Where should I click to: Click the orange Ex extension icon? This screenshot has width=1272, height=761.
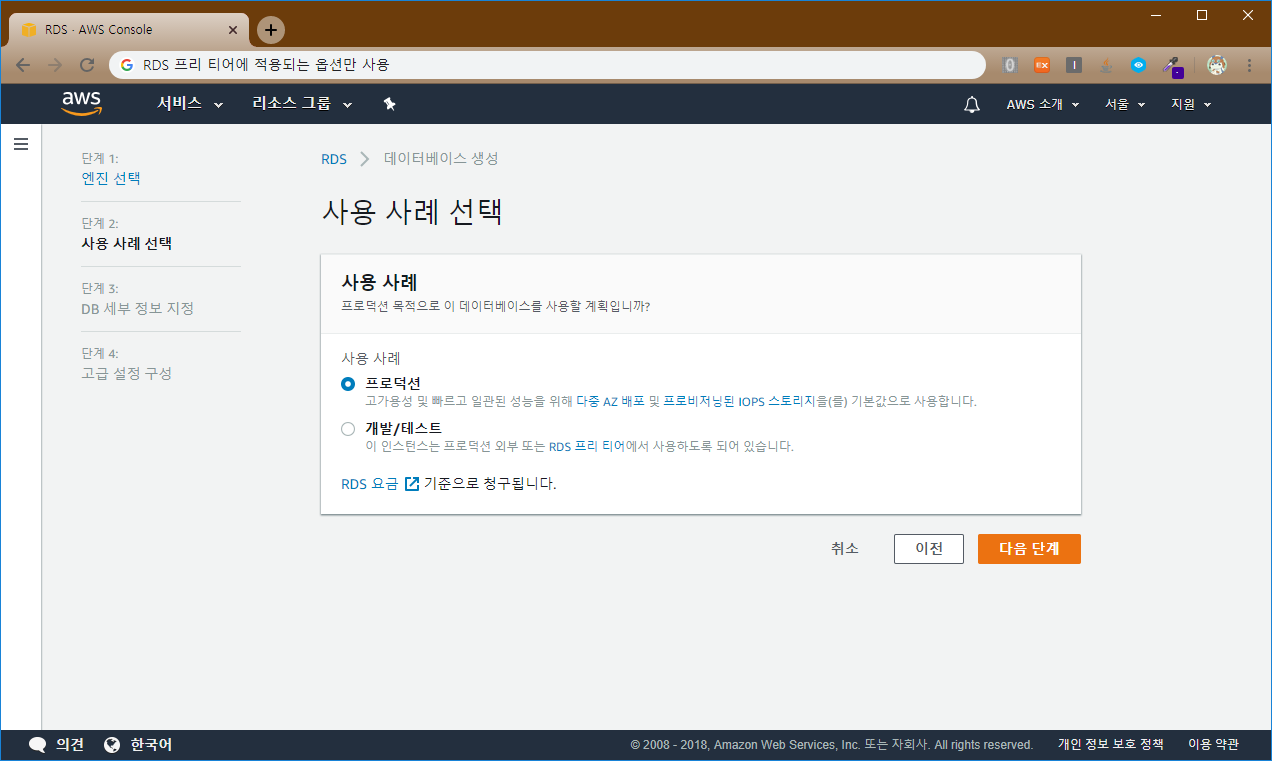pyautogui.click(x=1042, y=65)
